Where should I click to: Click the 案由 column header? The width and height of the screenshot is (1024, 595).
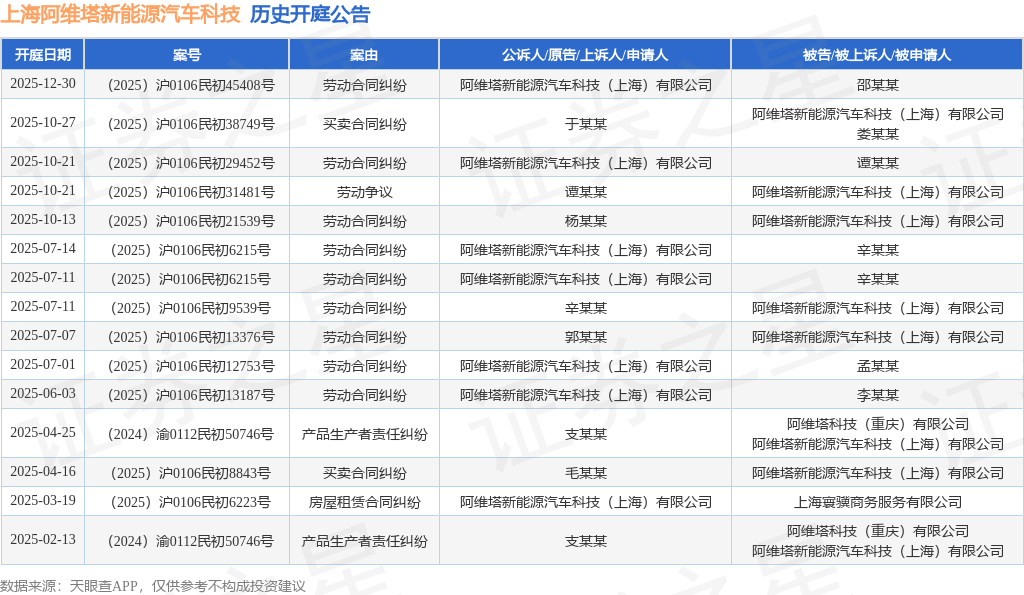pyautogui.click(x=364, y=55)
